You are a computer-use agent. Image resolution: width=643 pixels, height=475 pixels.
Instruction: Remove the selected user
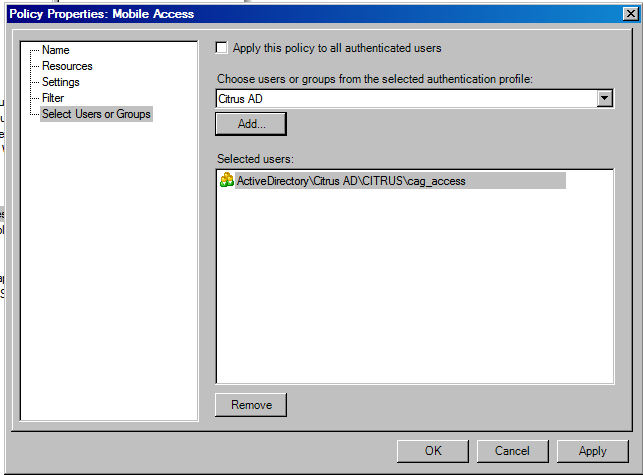[251, 405]
